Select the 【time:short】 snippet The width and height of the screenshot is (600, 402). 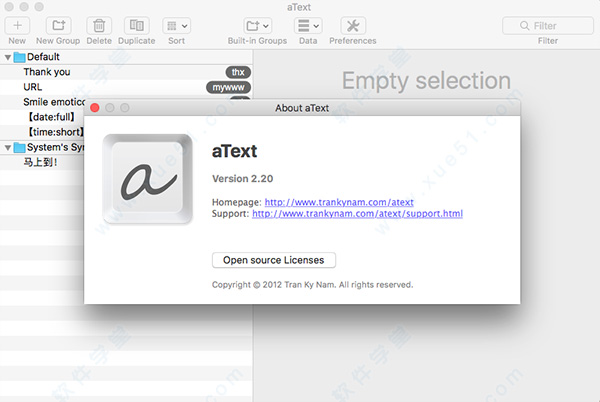tap(55, 132)
